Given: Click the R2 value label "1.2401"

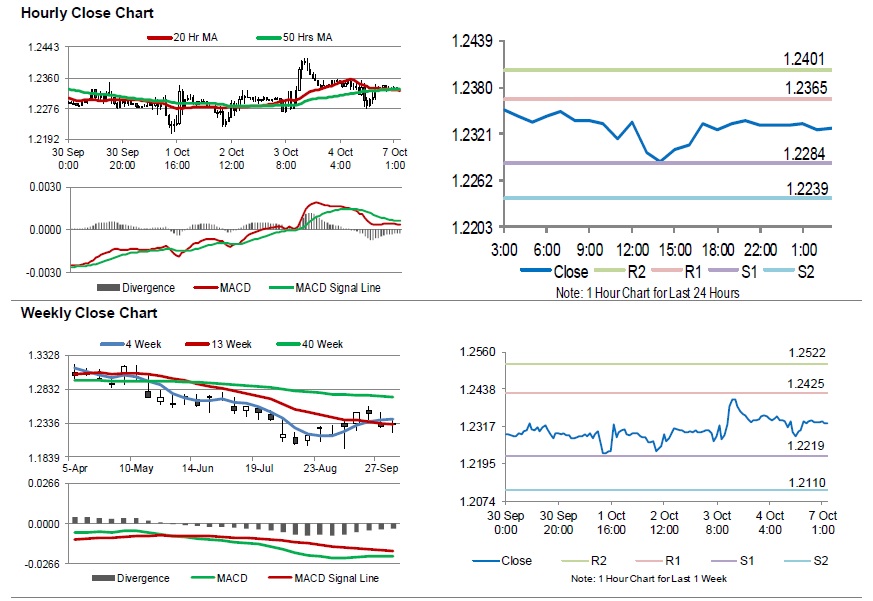Looking at the screenshot, I should pyautogui.click(x=804, y=58).
